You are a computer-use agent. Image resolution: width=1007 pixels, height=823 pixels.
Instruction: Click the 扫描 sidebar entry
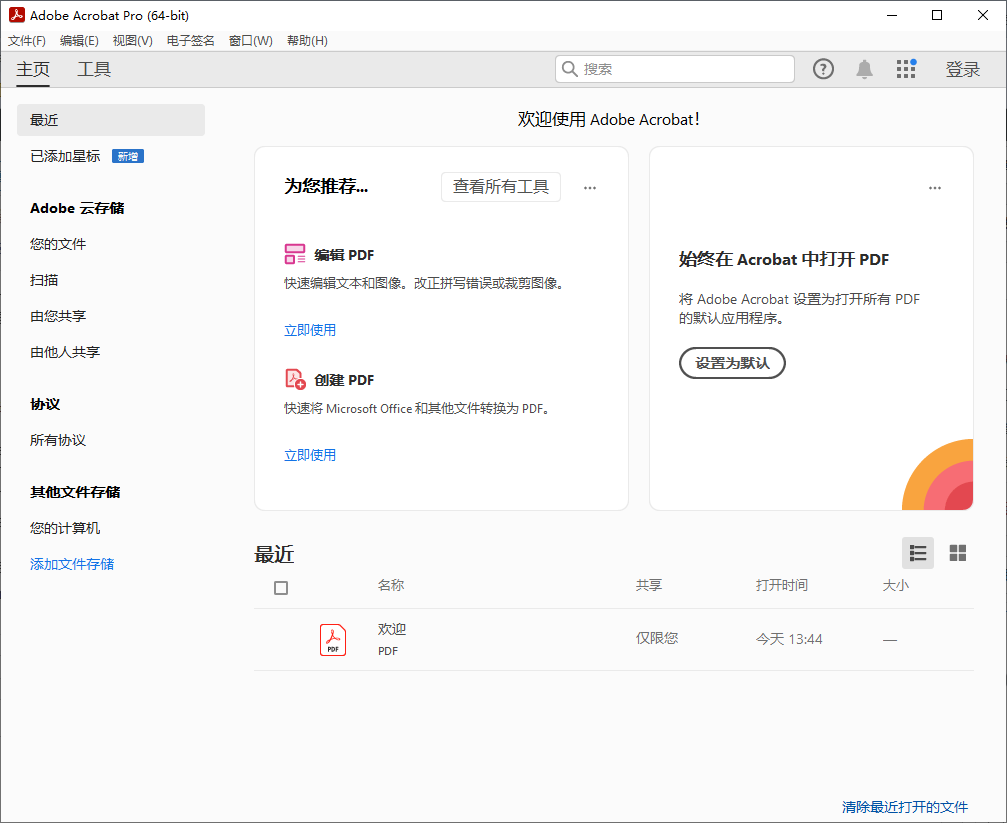pos(44,279)
